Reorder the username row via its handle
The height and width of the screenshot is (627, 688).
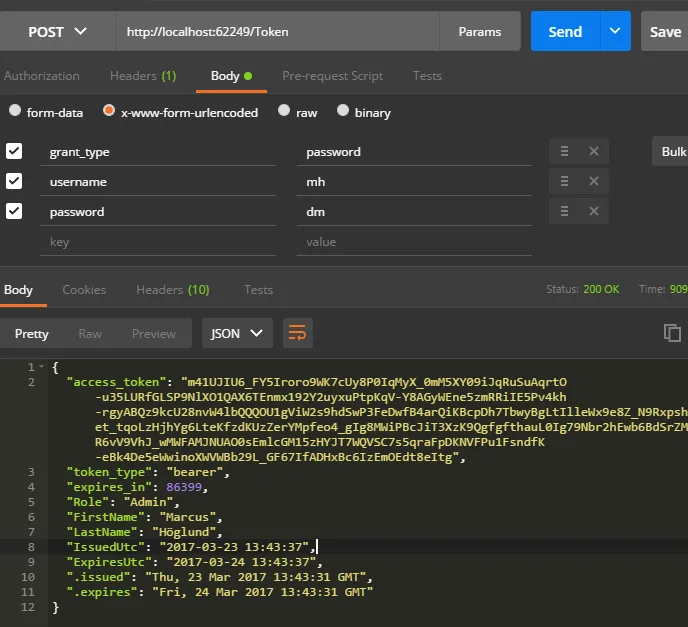click(x=564, y=181)
